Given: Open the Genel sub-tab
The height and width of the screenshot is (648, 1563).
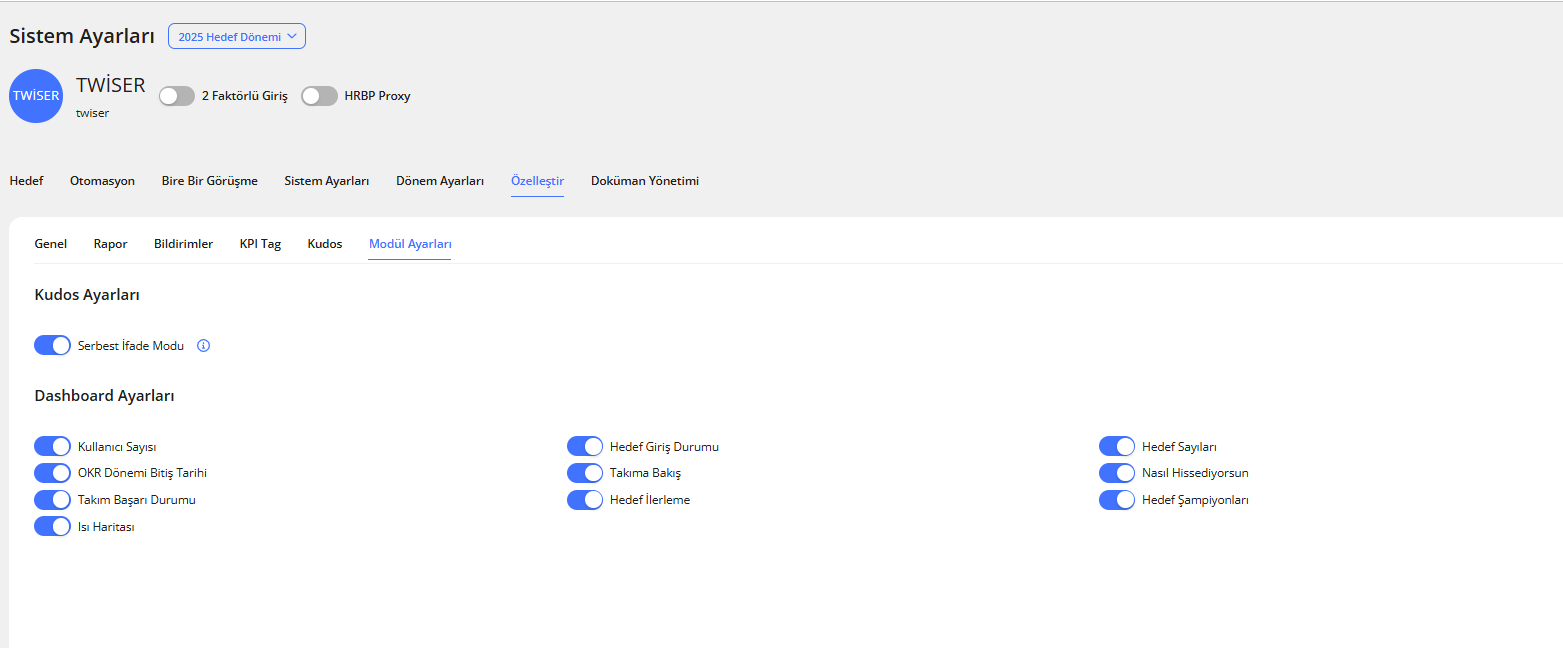Looking at the screenshot, I should pyautogui.click(x=51, y=244).
